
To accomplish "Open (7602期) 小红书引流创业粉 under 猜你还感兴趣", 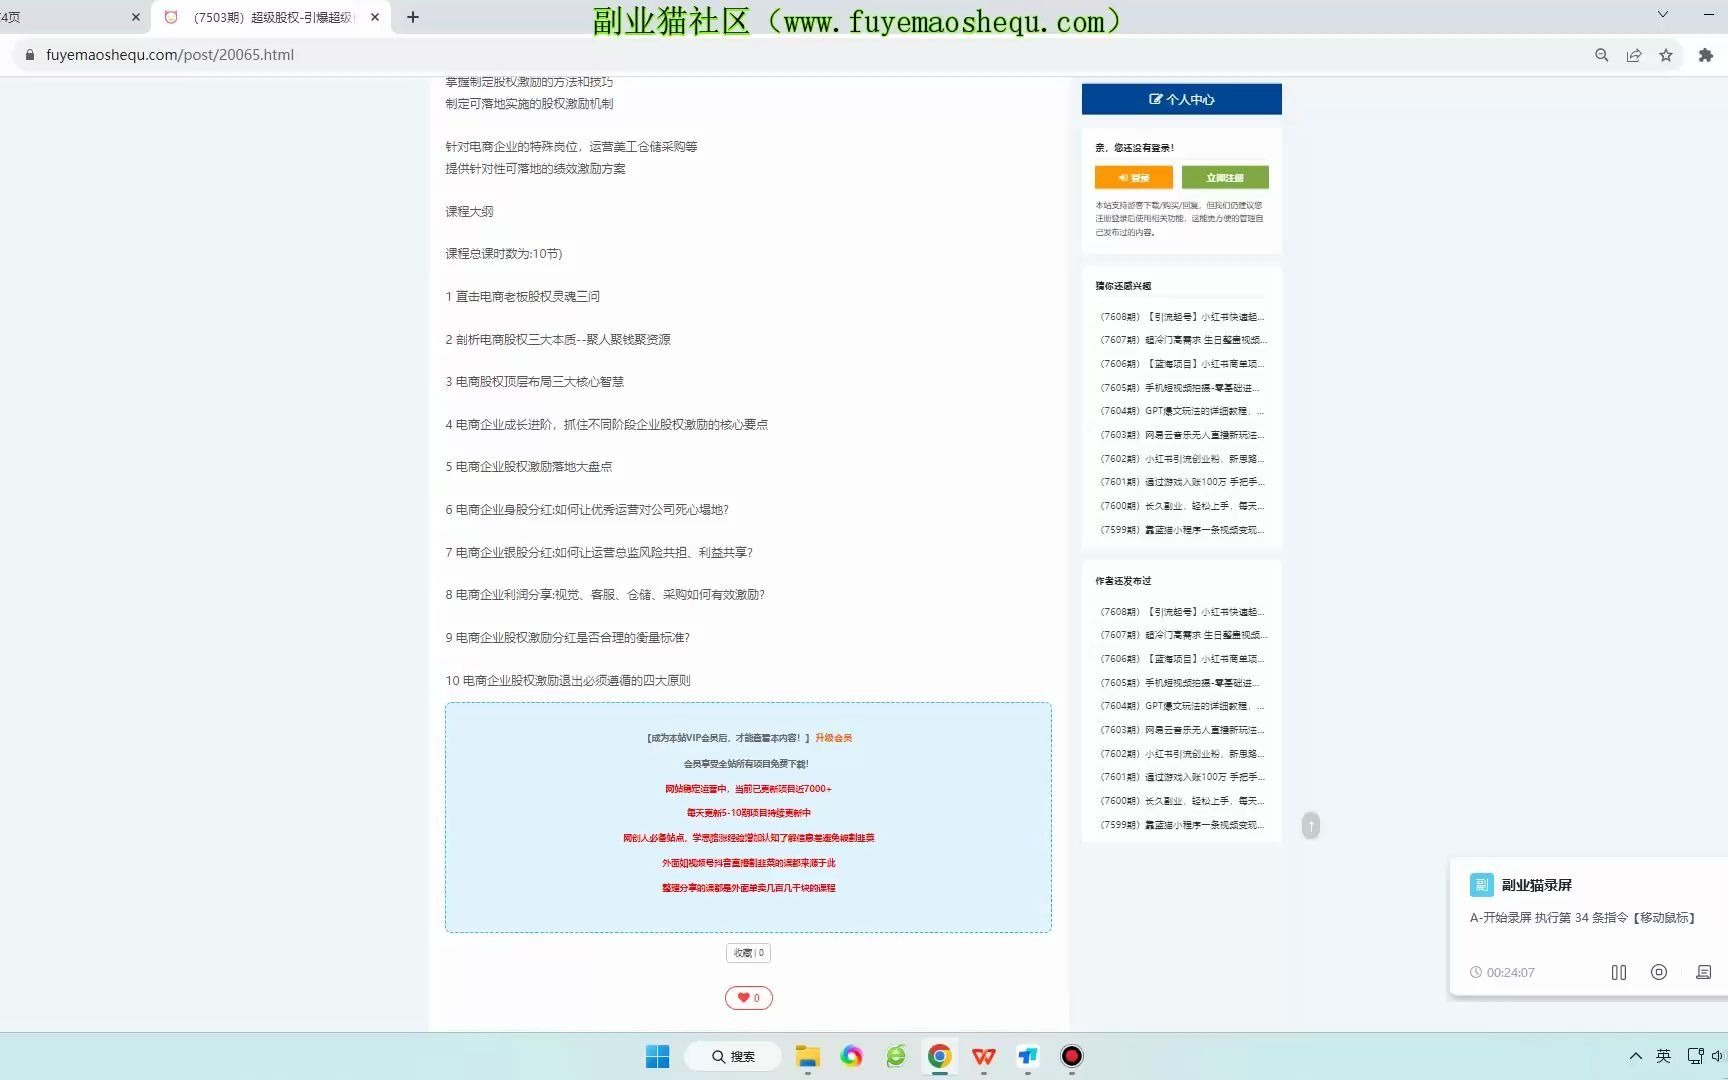I will [x=1182, y=459].
